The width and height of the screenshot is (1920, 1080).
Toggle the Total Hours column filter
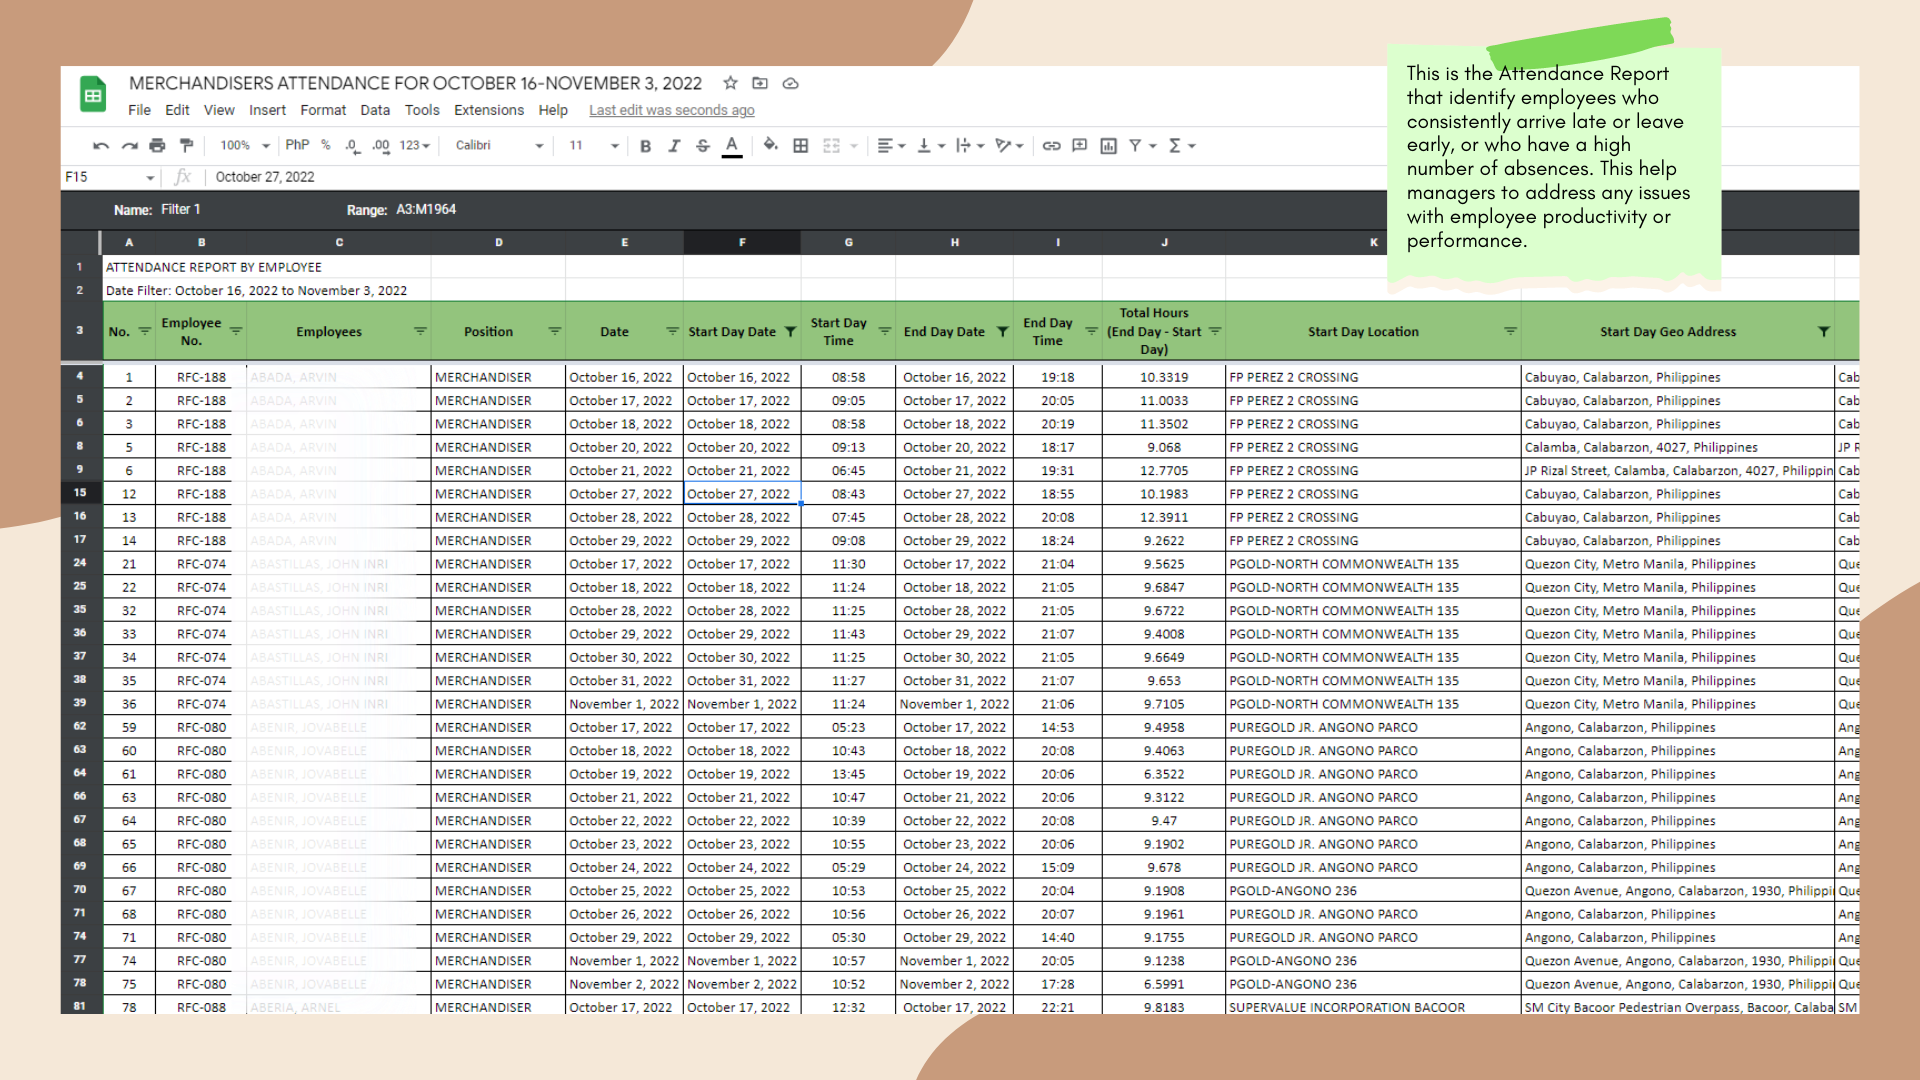click(x=1215, y=331)
